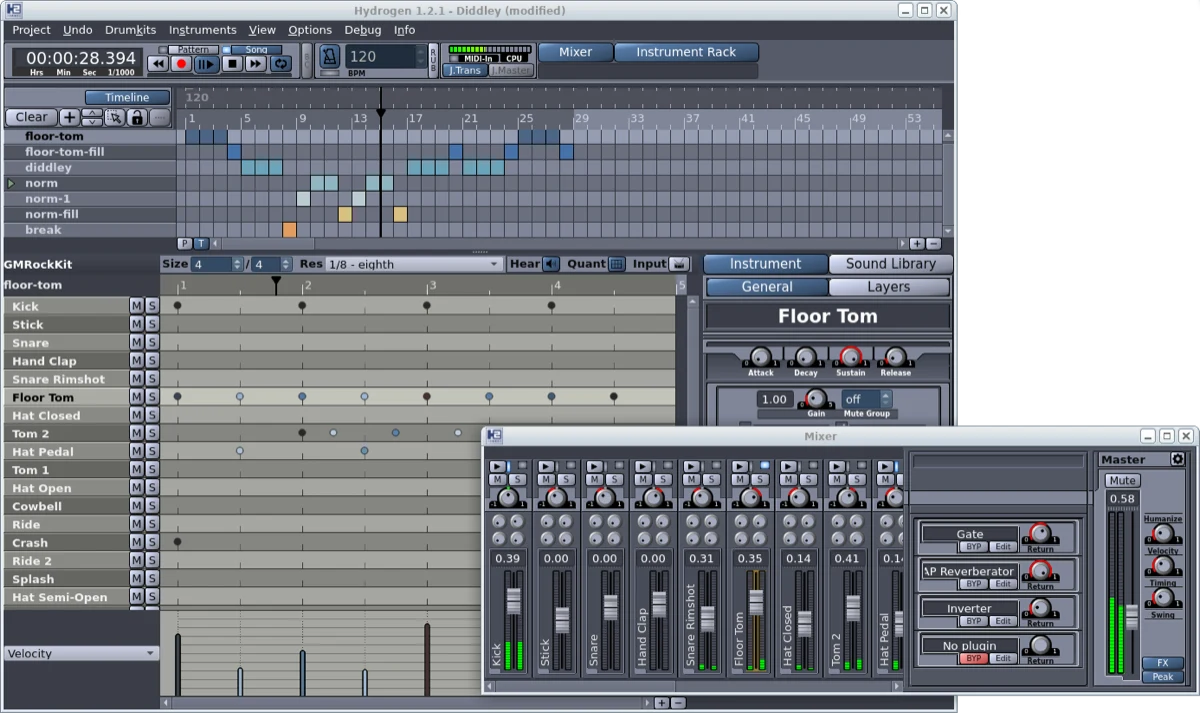Click the Input keyboard icon

coord(679,264)
